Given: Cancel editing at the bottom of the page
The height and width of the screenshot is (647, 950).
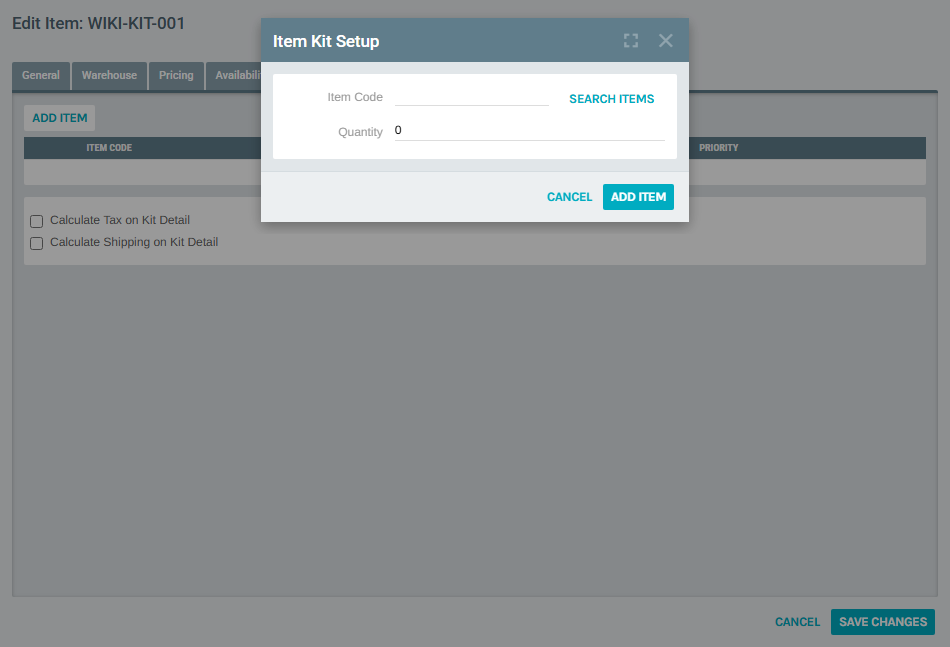Looking at the screenshot, I should click(x=797, y=621).
